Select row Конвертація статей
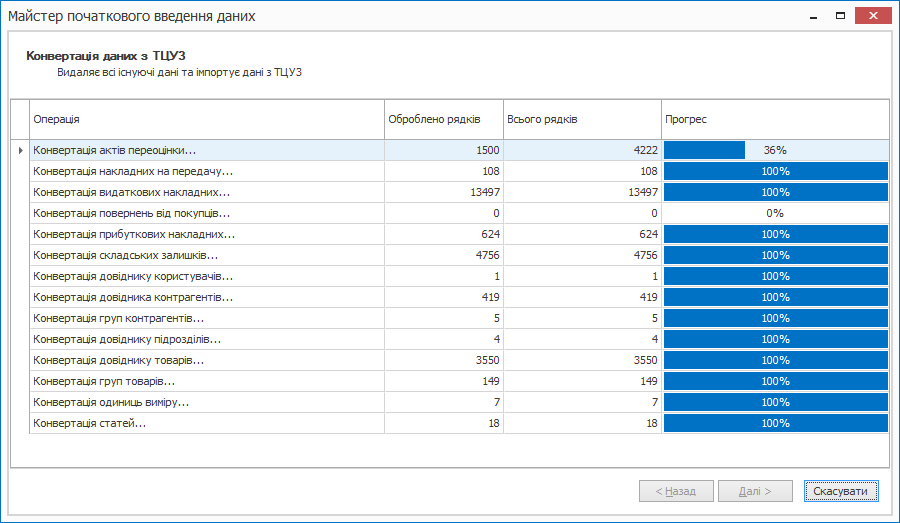 (90, 423)
